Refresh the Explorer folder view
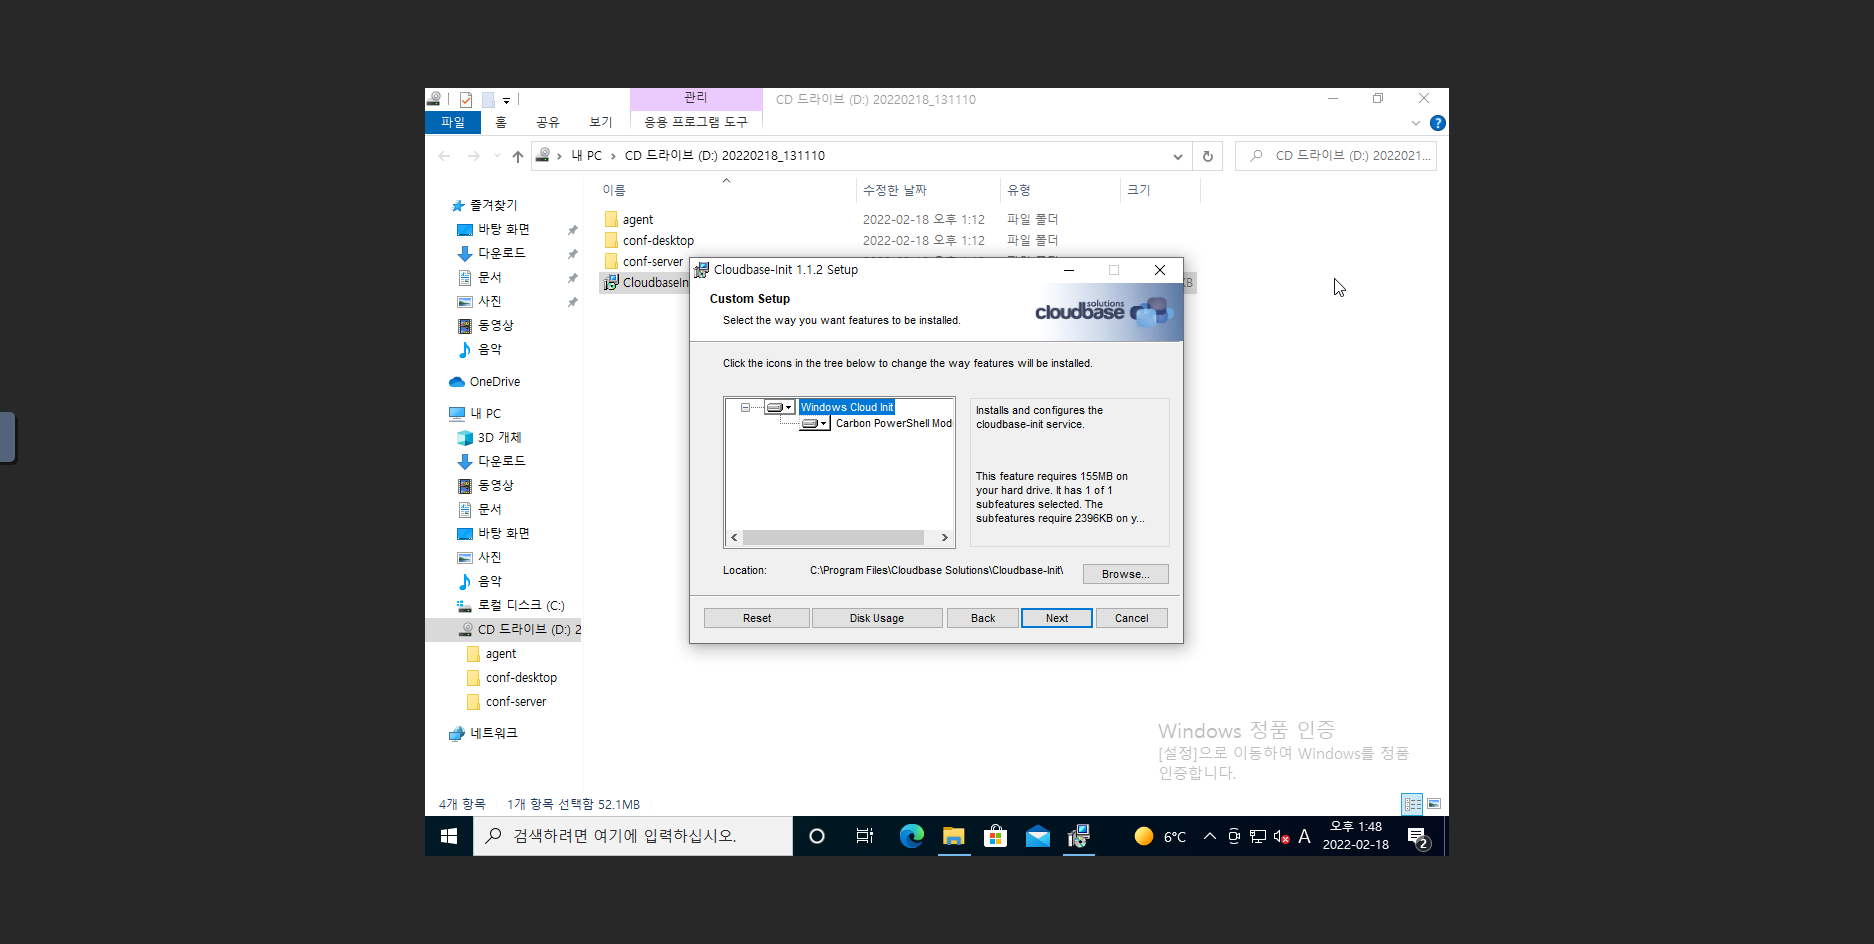 [x=1208, y=156]
